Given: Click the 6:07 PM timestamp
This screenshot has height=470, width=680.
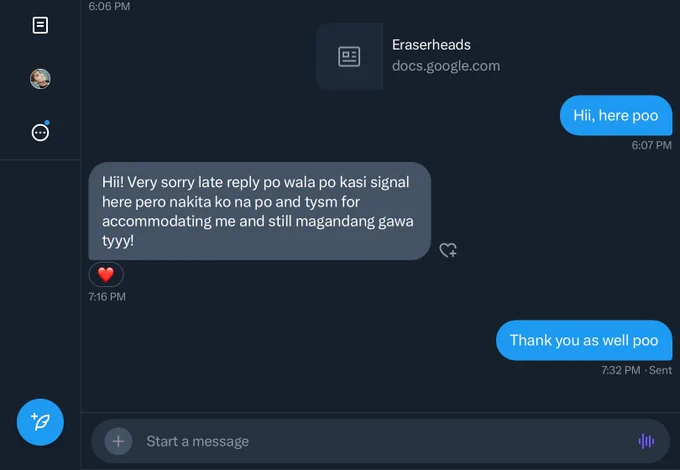Looking at the screenshot, I should point(651,145).
